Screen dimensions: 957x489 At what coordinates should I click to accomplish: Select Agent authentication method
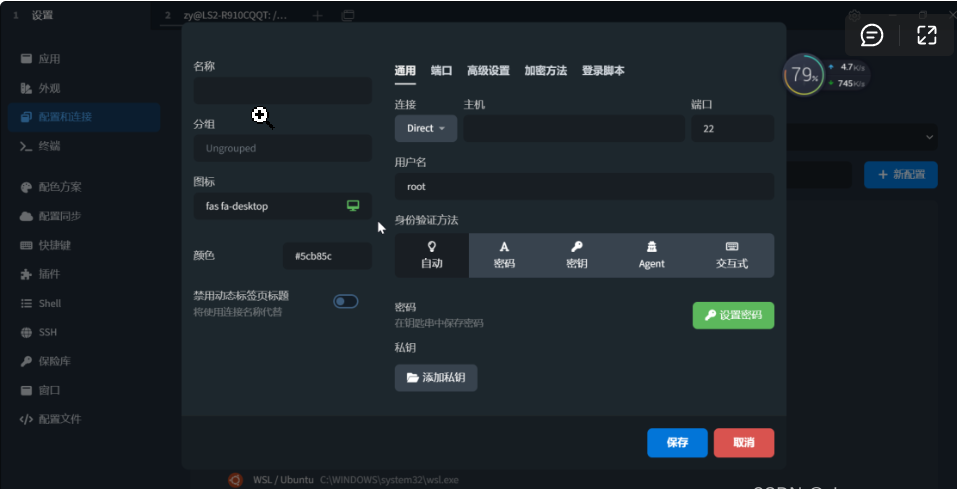[x=651, y=255]
